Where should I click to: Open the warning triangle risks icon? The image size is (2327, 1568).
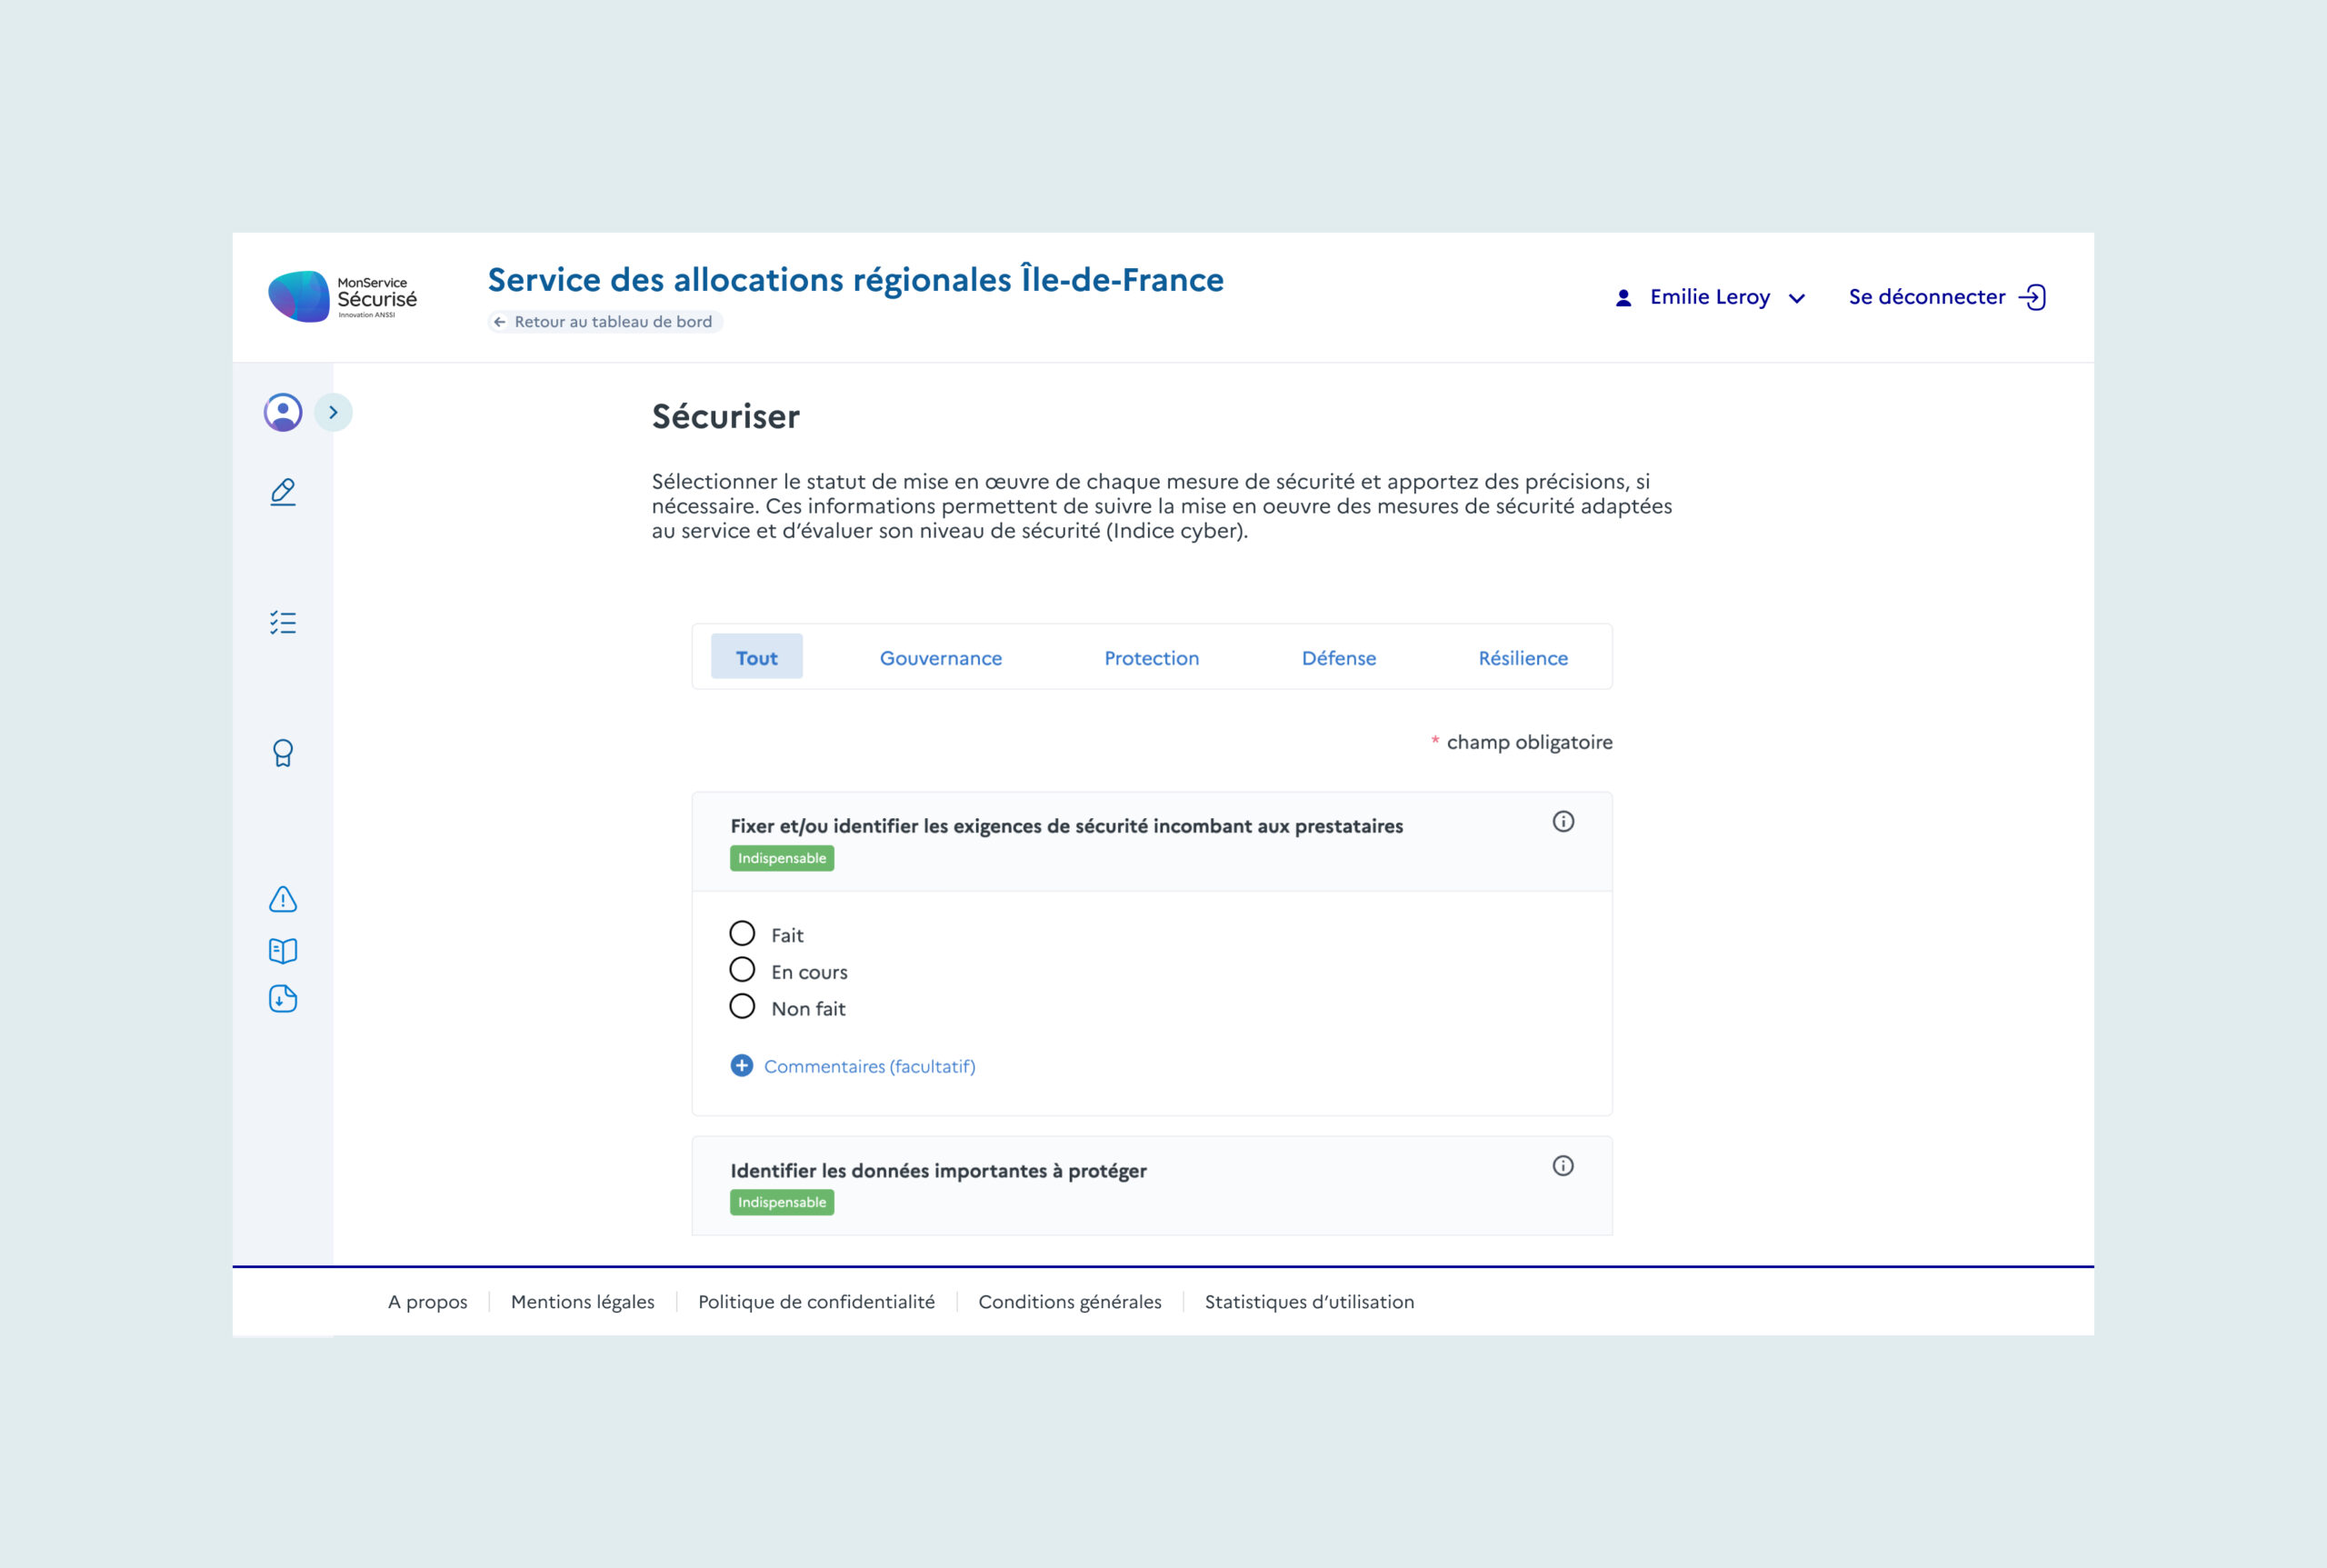point(283,899)
